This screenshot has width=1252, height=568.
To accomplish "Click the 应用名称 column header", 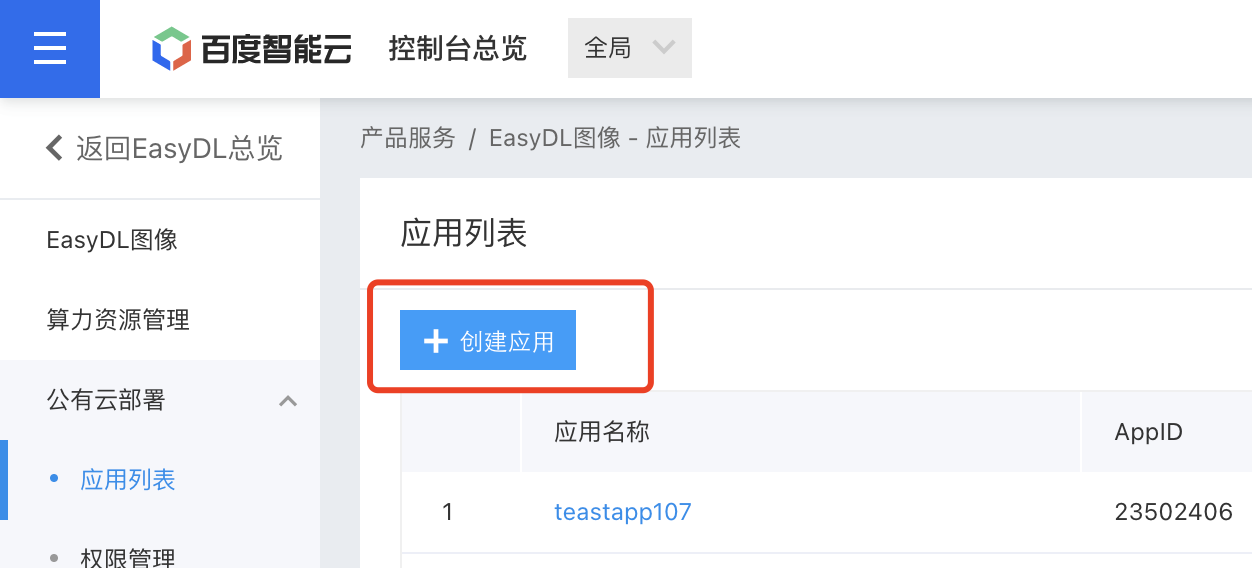I will [602, 431].
